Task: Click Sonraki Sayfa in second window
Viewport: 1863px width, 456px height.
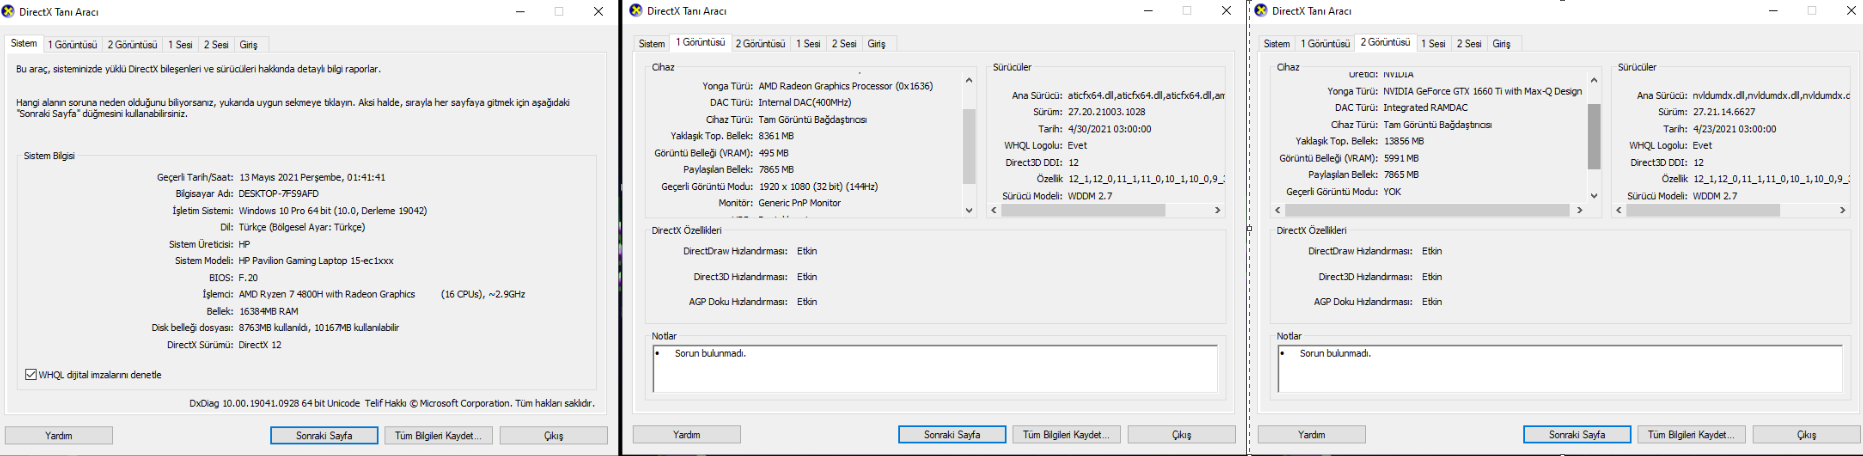Action: point(952,435)
